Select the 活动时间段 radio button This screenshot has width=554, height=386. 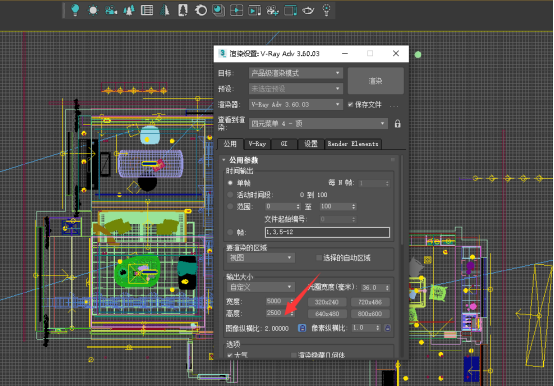230,195
